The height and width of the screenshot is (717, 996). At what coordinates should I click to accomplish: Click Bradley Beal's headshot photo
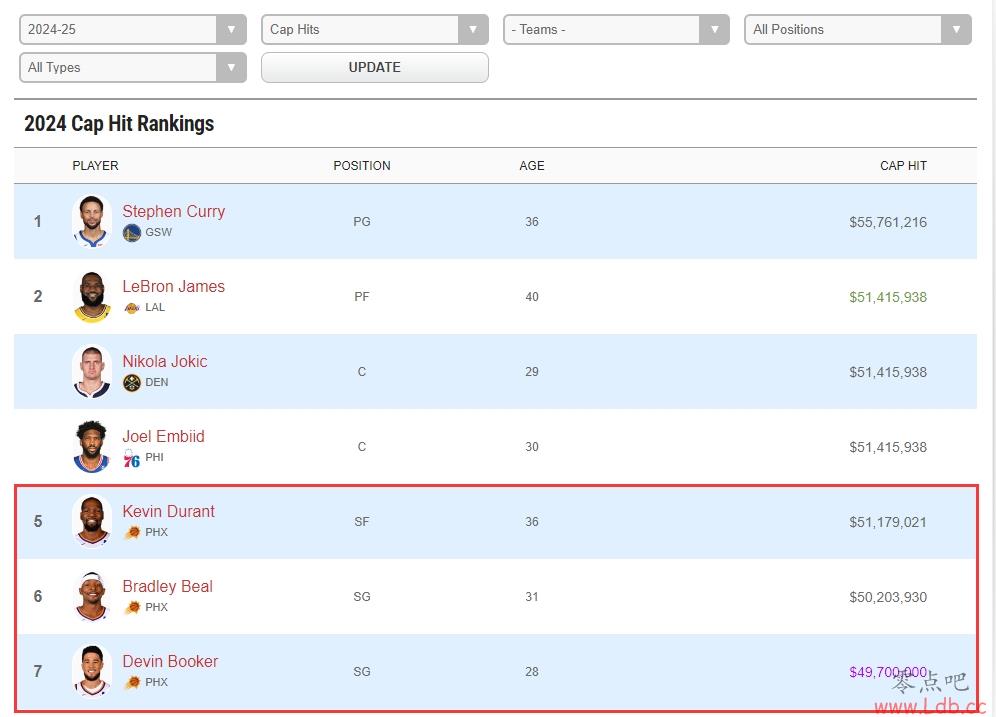[91, 596]
